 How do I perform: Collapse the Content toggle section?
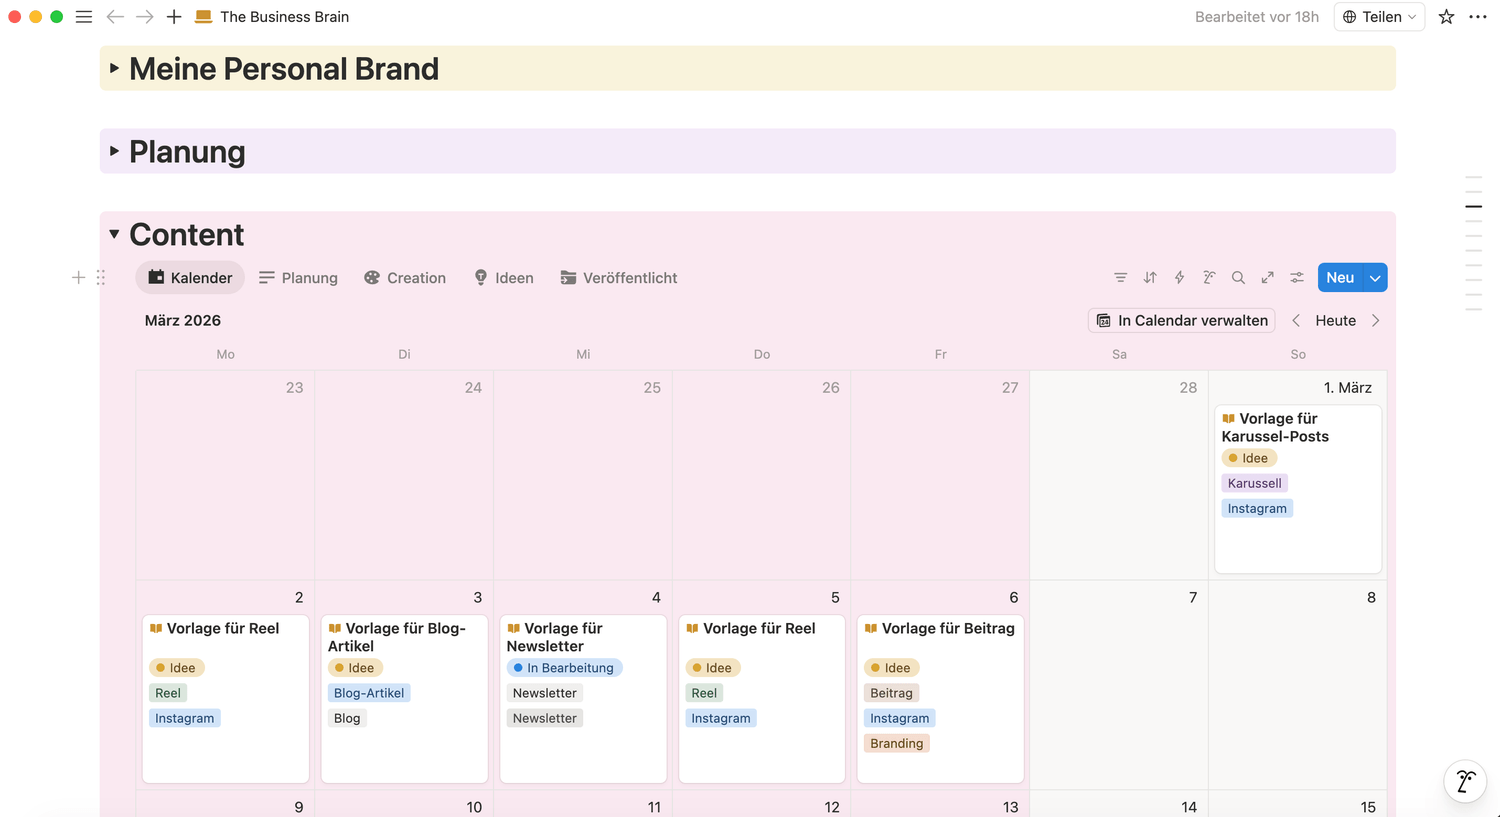(114, 234)
